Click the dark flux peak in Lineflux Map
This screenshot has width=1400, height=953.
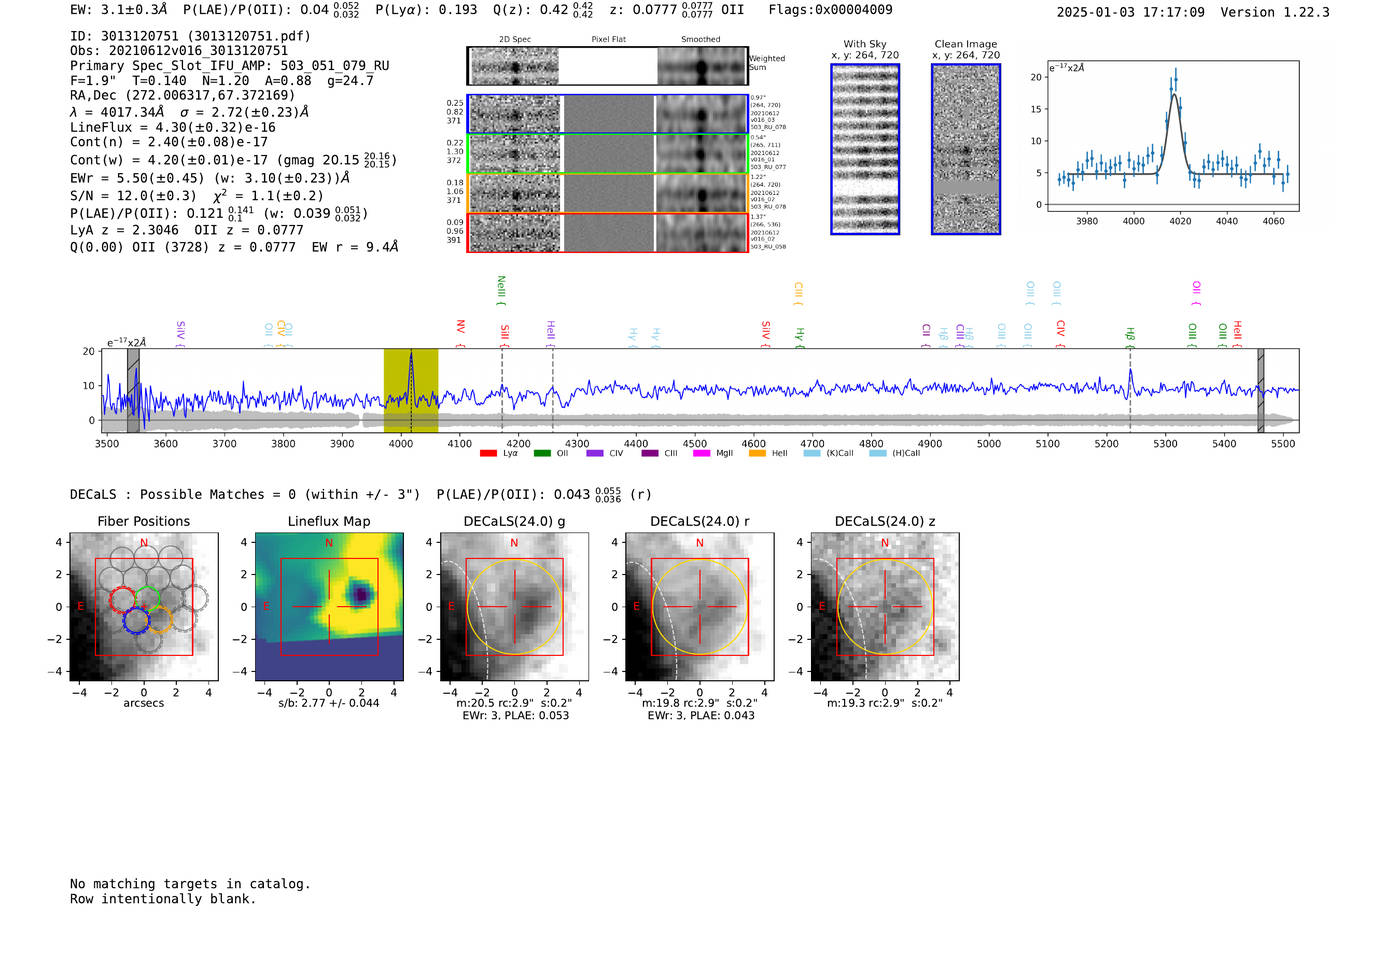click(360, 595)
